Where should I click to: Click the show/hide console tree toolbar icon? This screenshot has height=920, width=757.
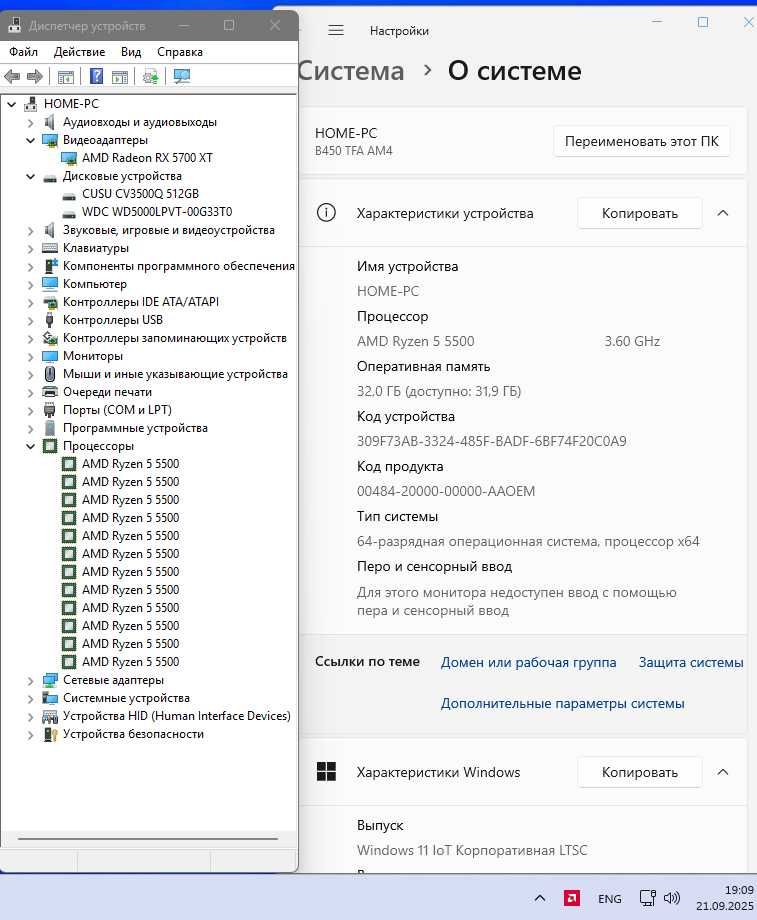(66, 76)
